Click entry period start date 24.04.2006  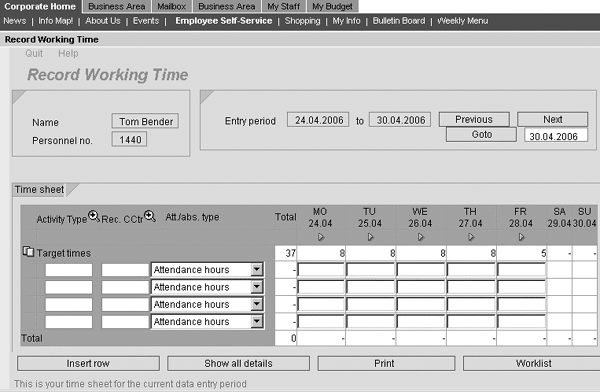tap(318, 120)
